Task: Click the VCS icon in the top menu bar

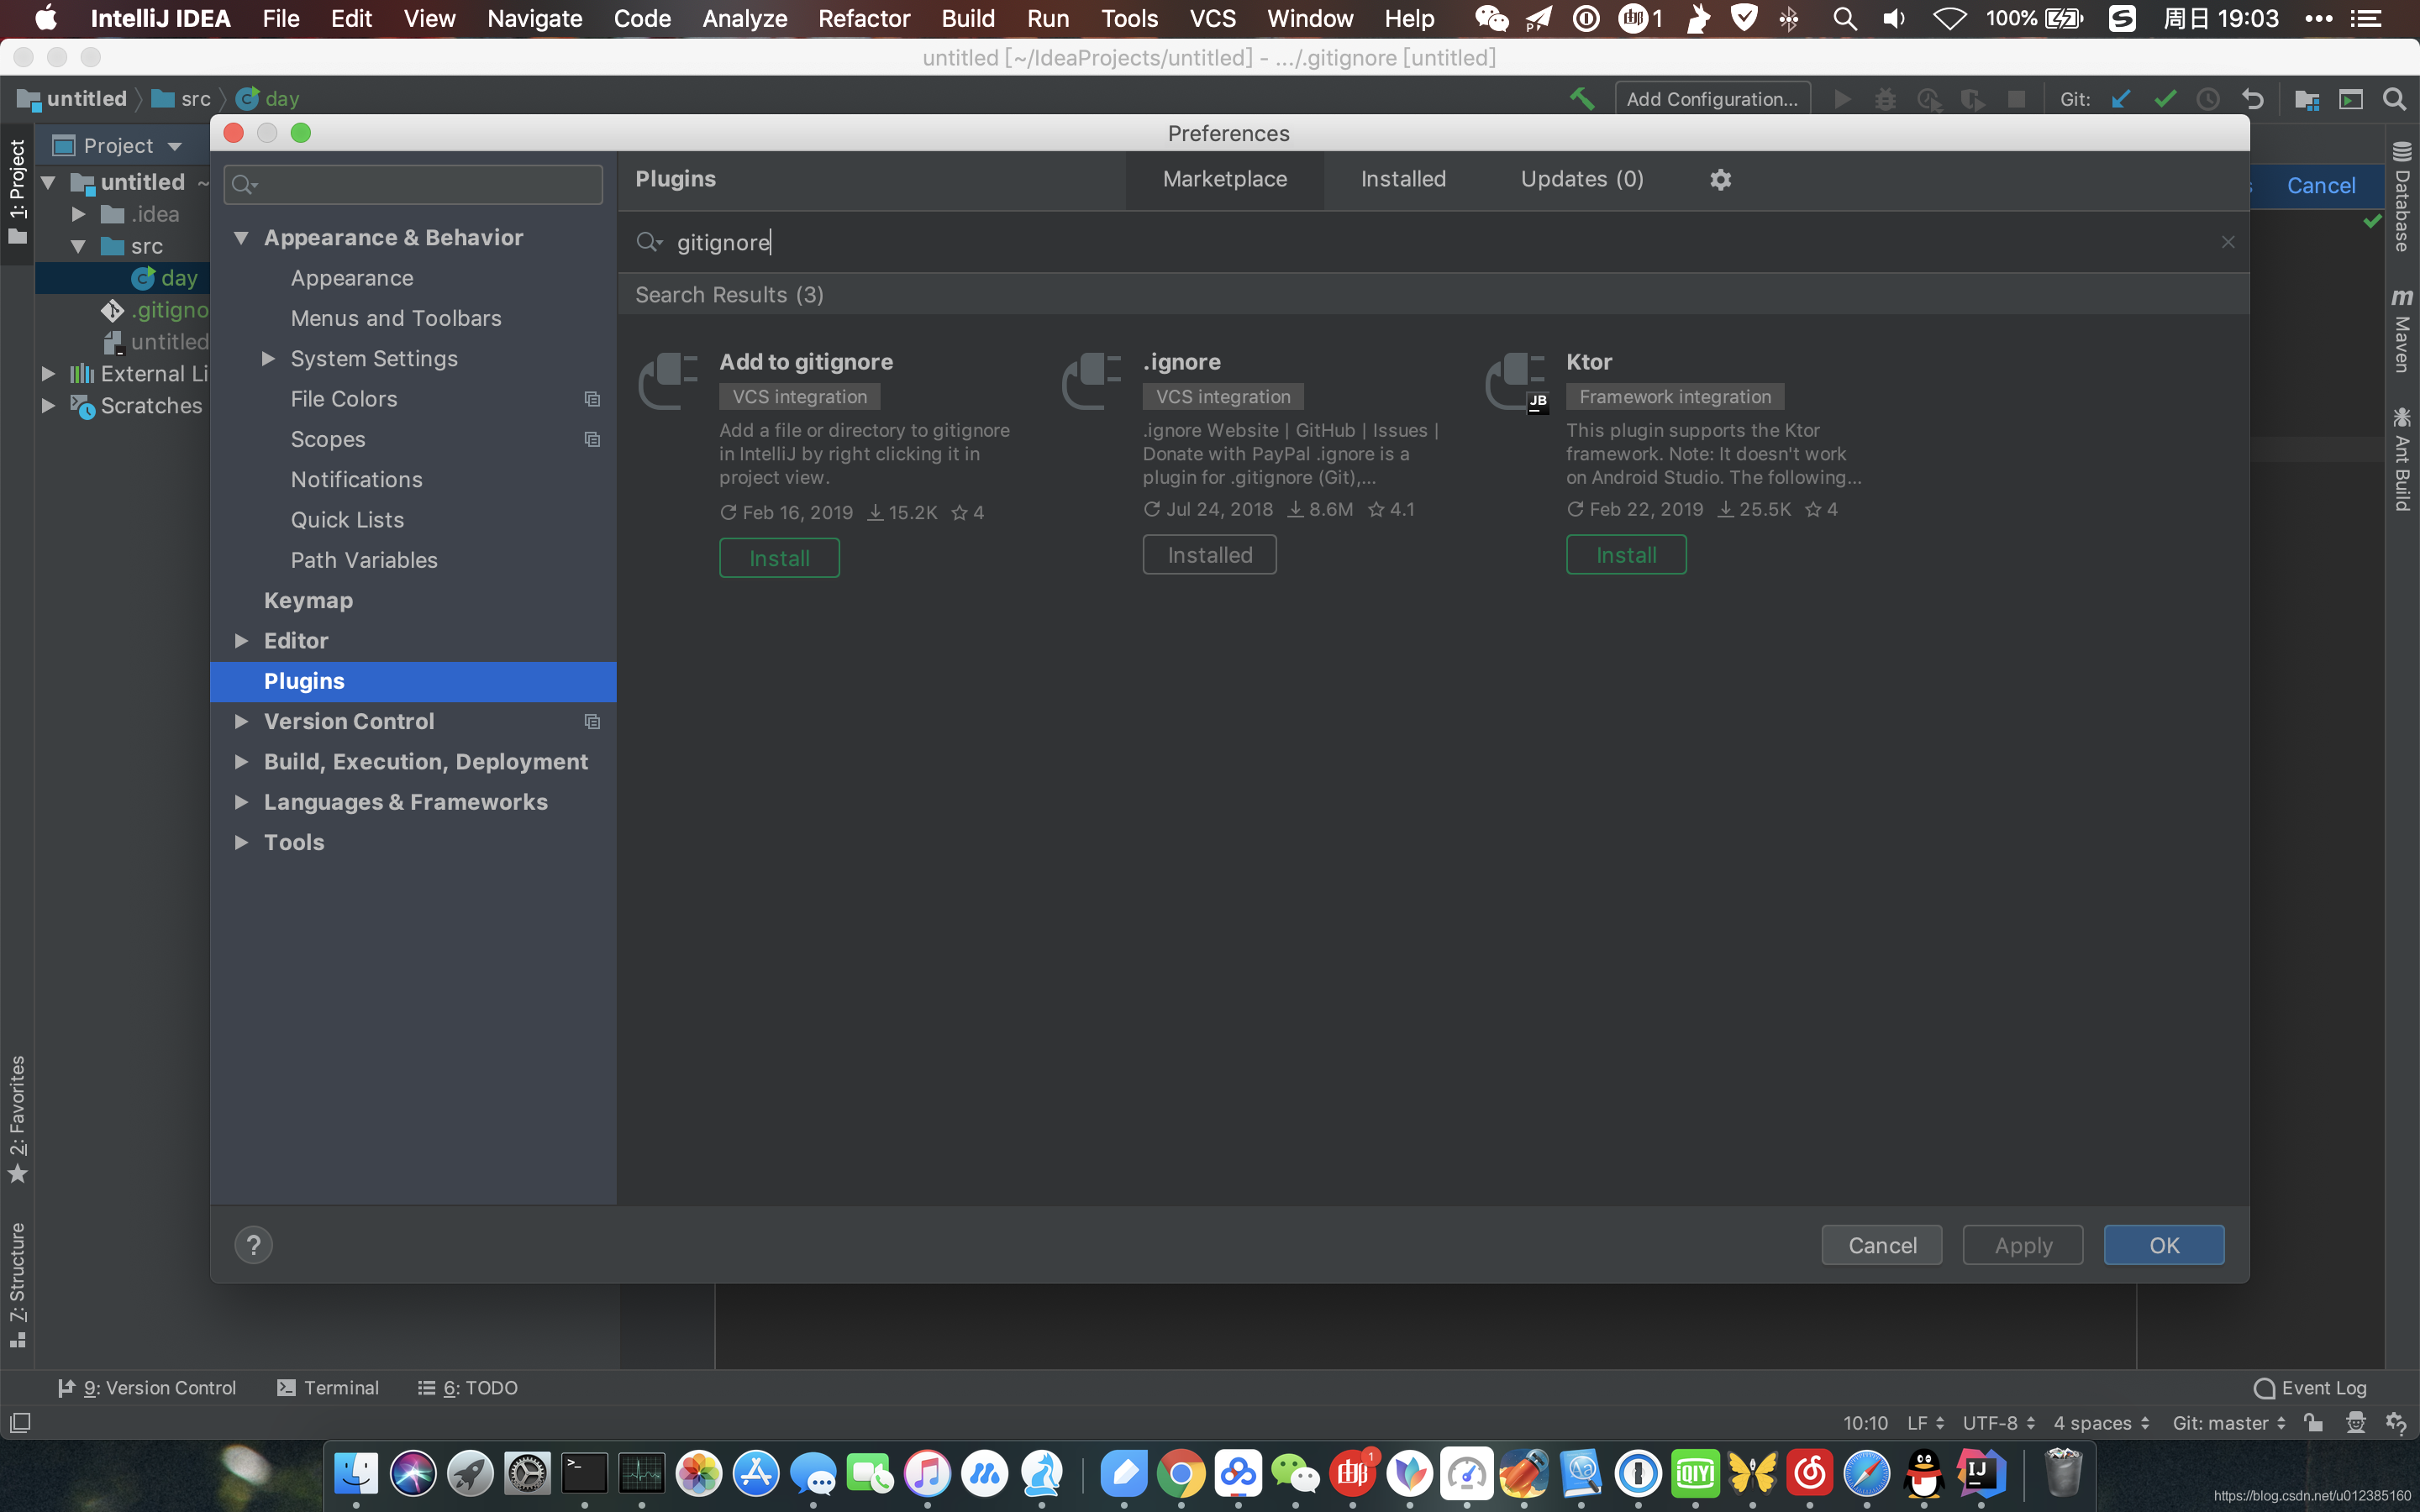Action: [1213, 19]
